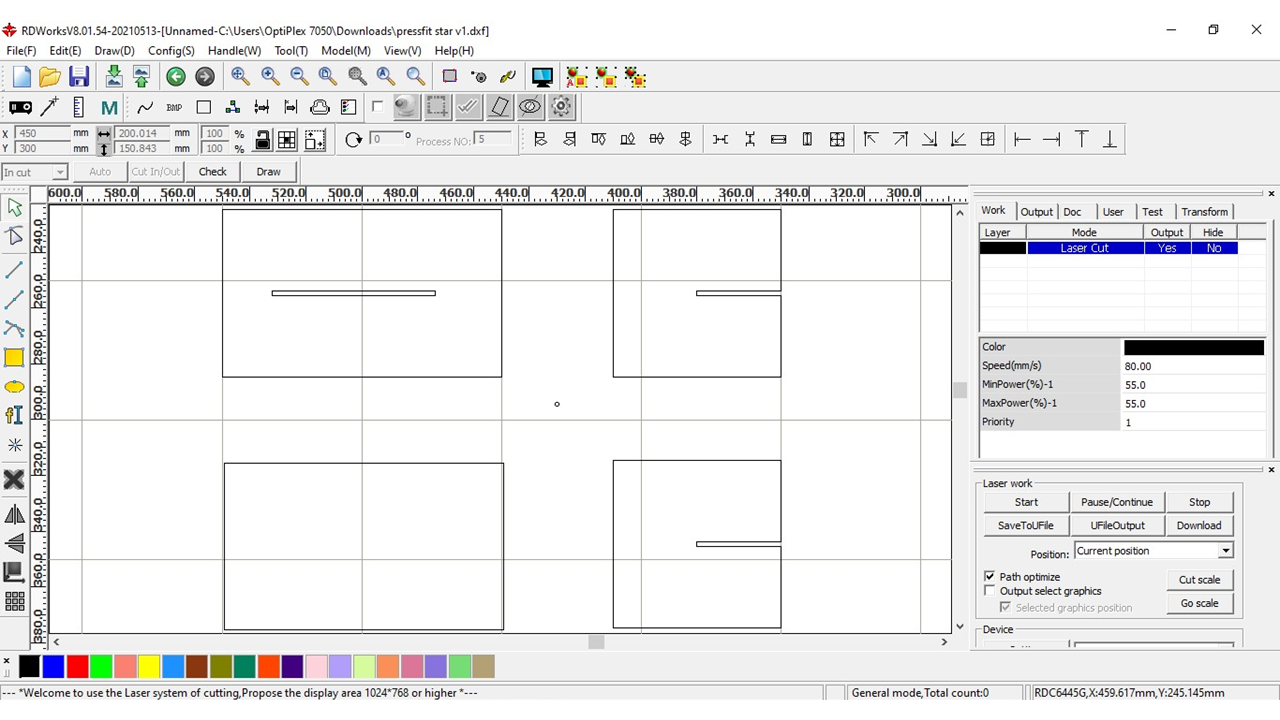Screen dimensions: 1280x720
Task: Choose the Line drawing tool
Action: 14,270
